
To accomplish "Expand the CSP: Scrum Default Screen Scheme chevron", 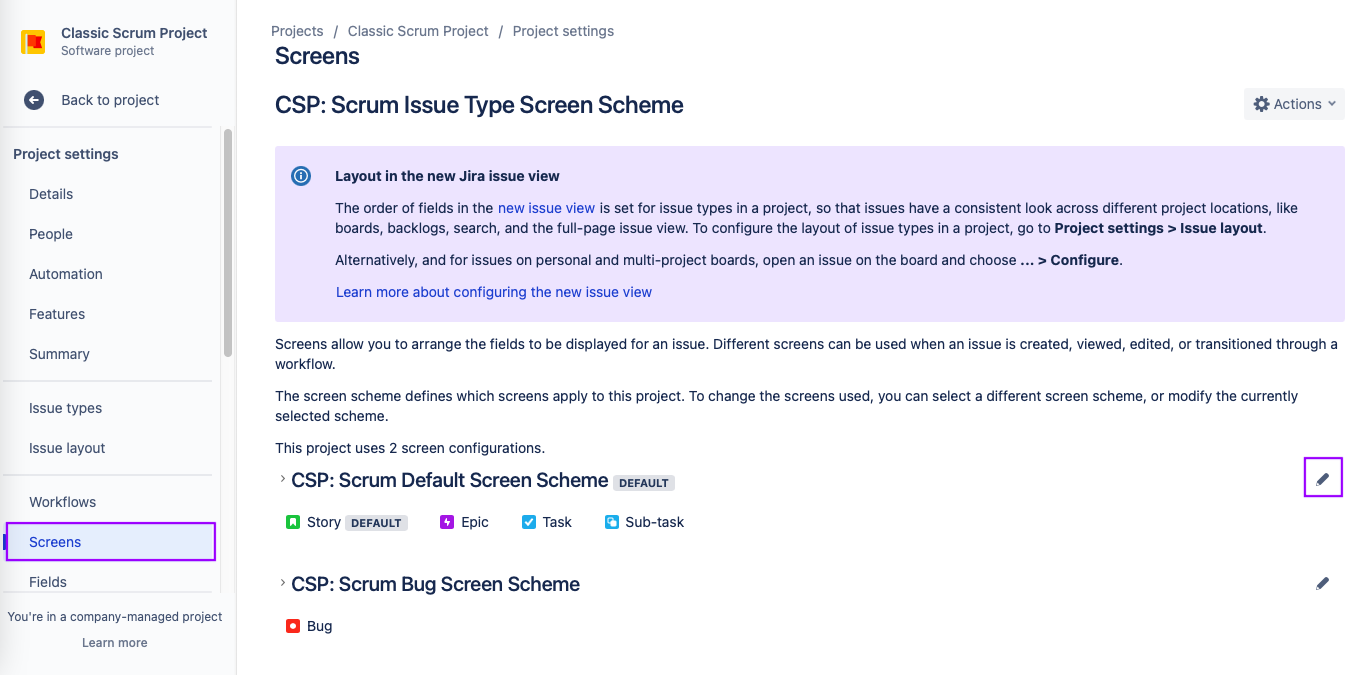I will click(283, 479).
